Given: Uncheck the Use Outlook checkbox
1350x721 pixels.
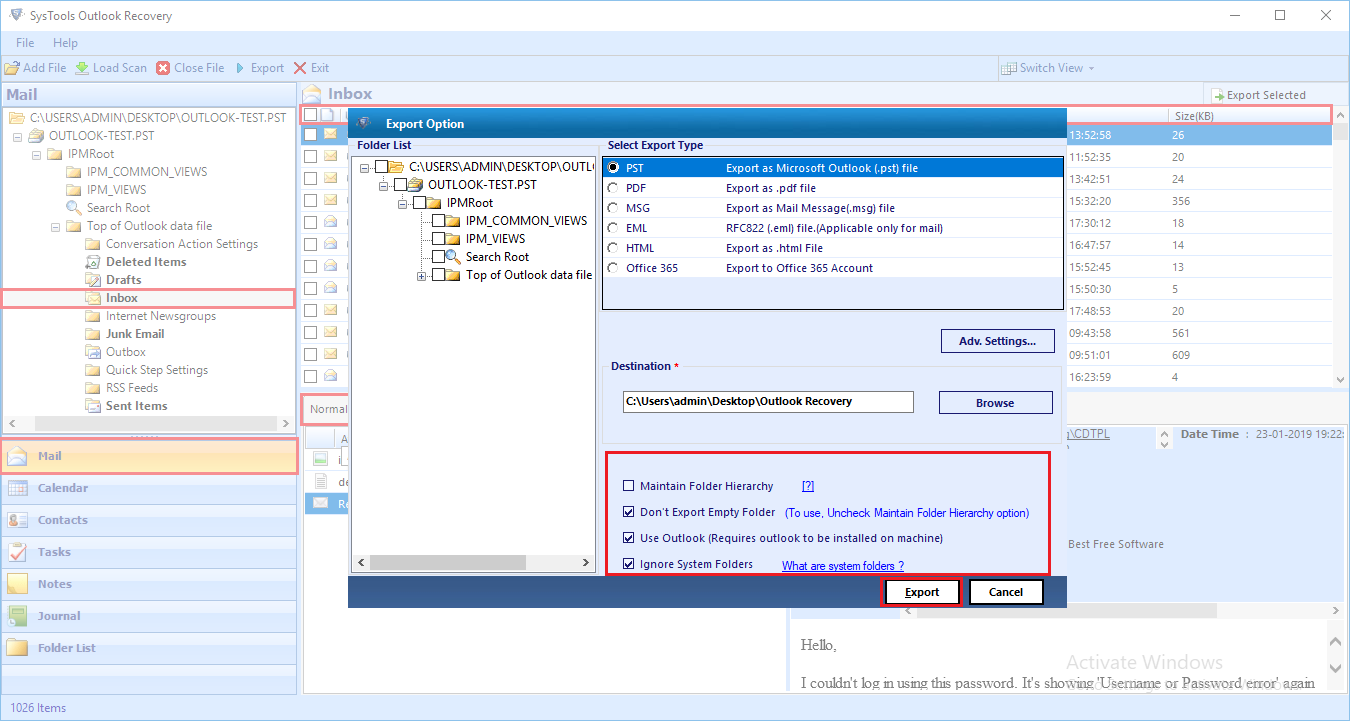Looking at the screenshot, I should pos(628,538).
